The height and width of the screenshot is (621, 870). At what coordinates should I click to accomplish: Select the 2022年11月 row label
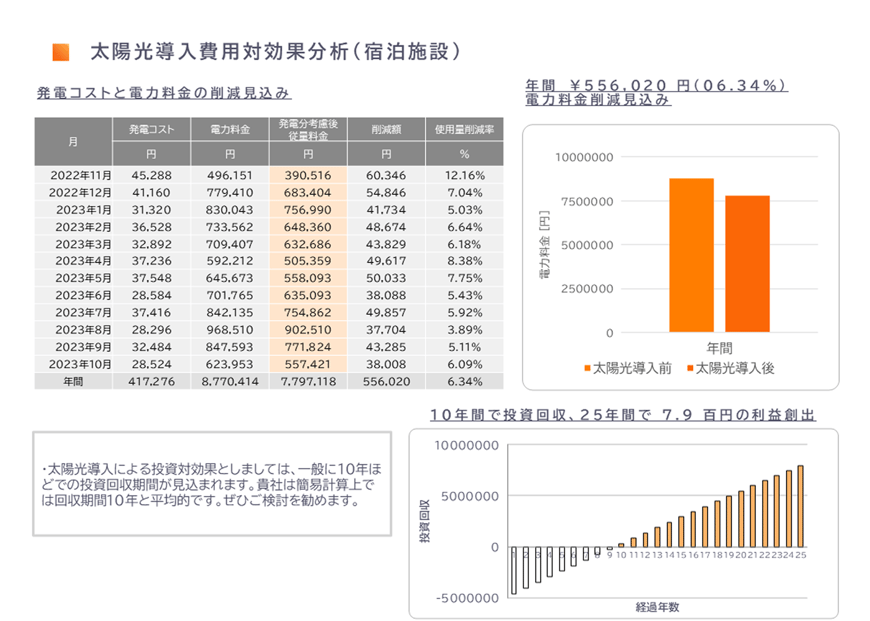tap(73, 175)
